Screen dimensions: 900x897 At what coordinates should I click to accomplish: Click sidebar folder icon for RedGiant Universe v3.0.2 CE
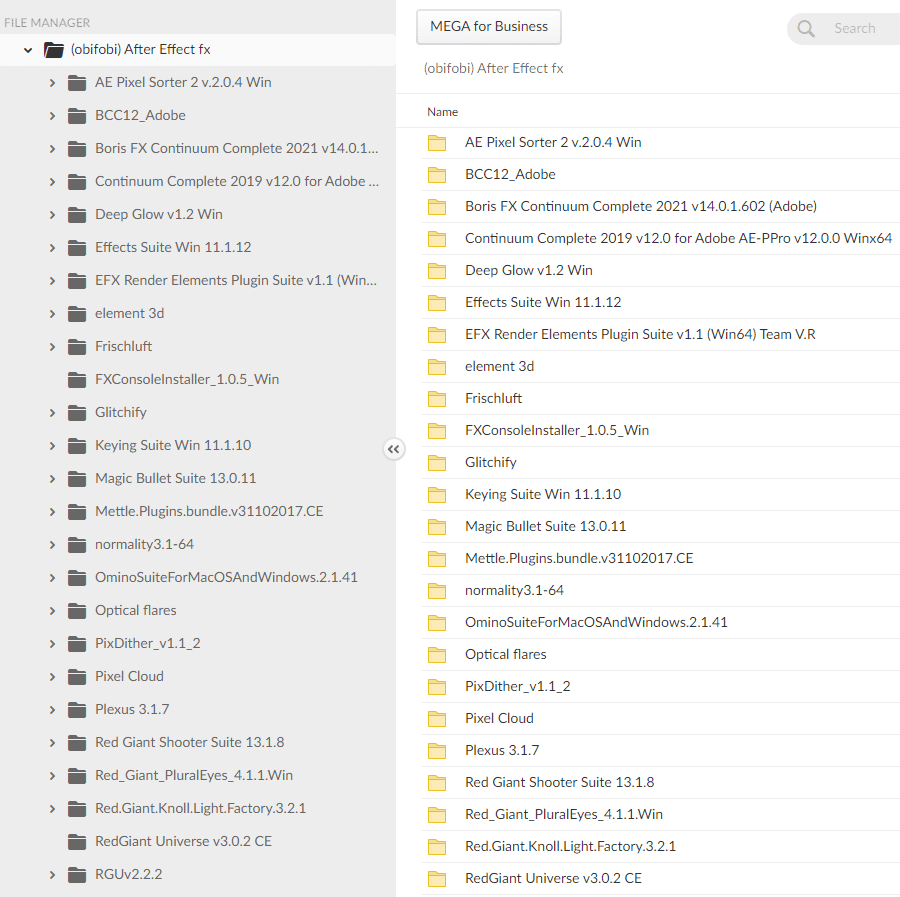(77, 842)
